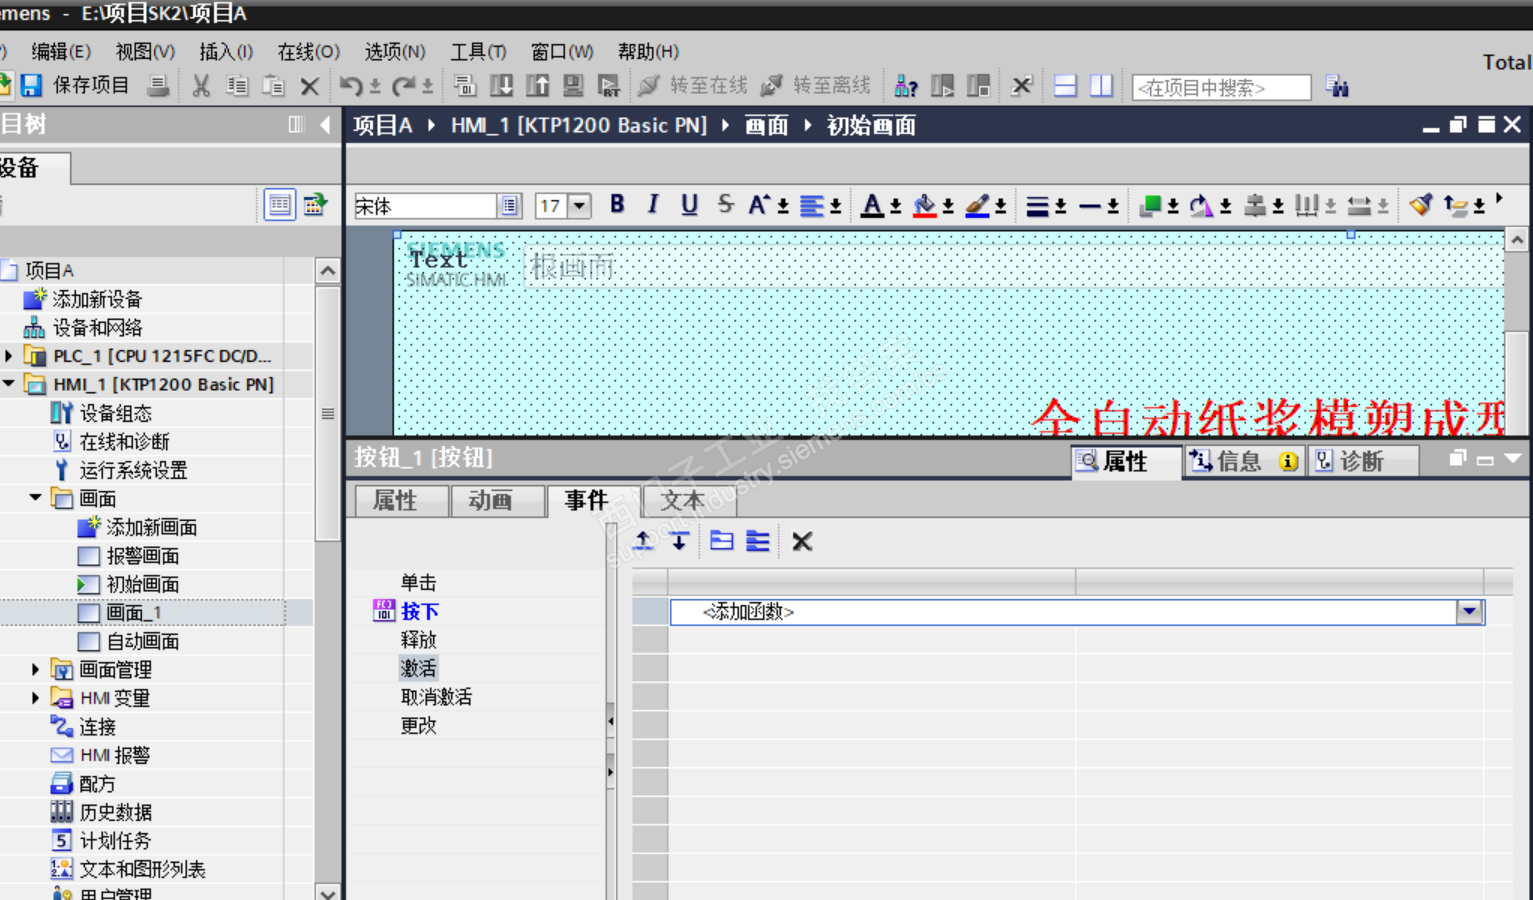Toggle the project tree overview list button

279,205
